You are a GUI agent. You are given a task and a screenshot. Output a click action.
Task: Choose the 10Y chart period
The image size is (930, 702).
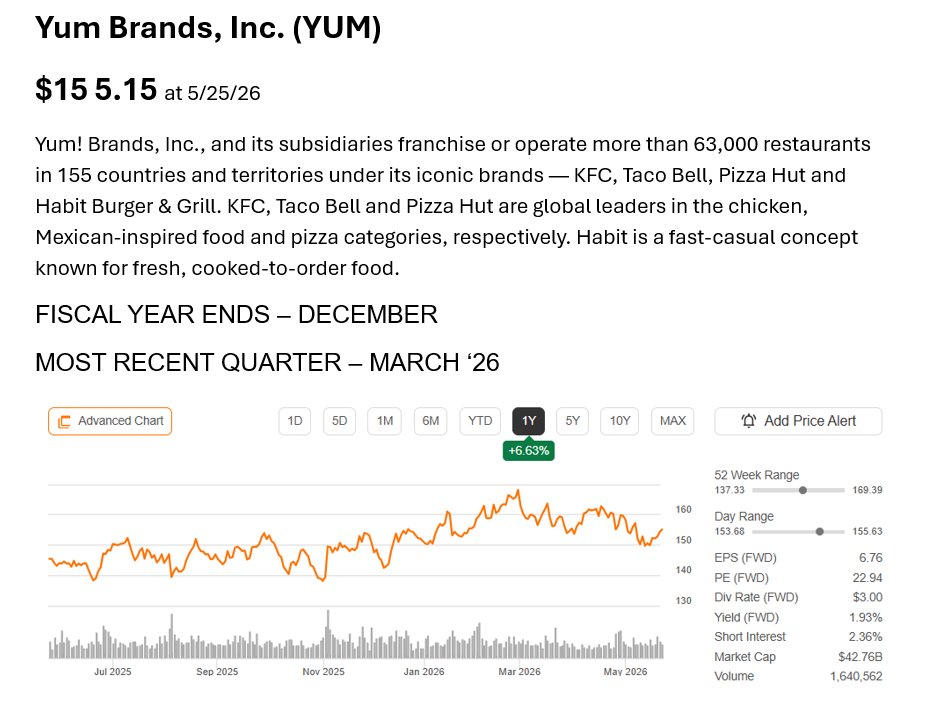620,421
